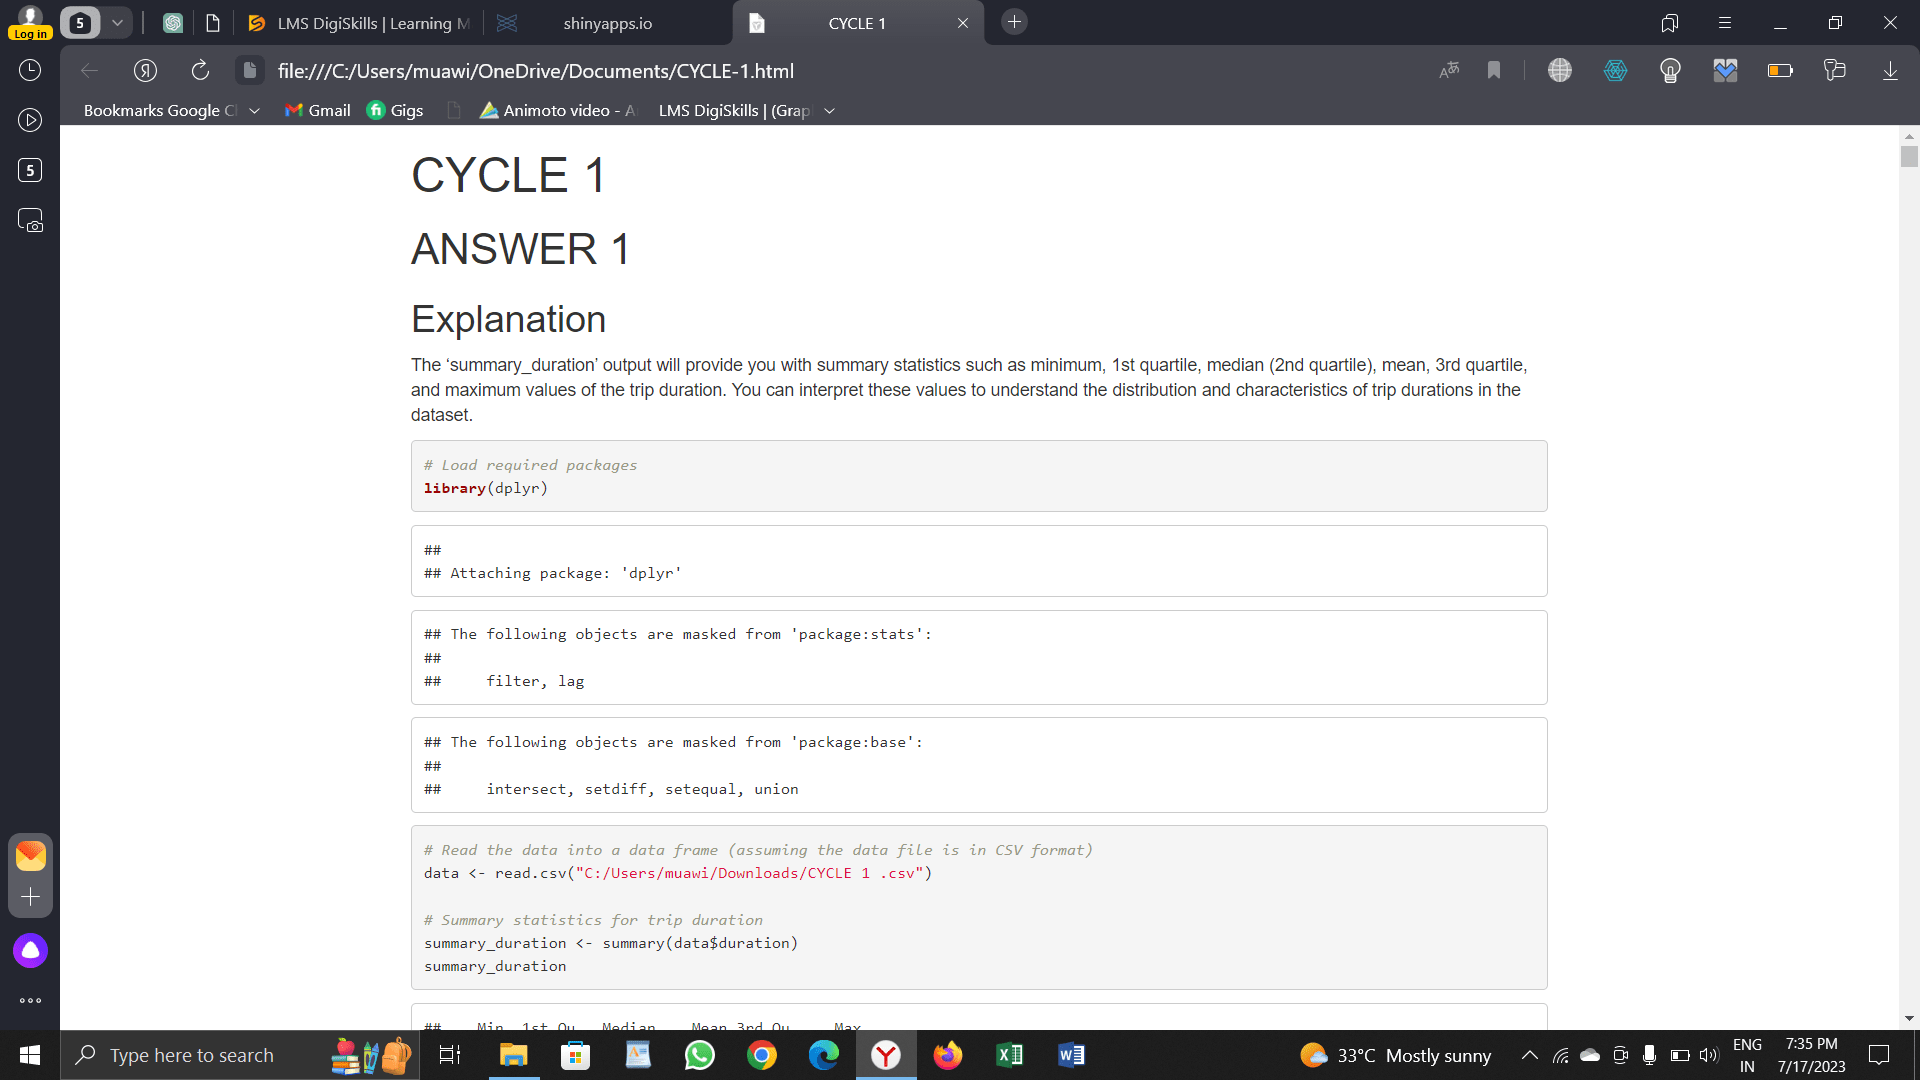Viewport: 1920px width, 1080px height.
Task: Expand the LMS DigiSkills bookmarks dropdown
Action: tap(828, 111)
